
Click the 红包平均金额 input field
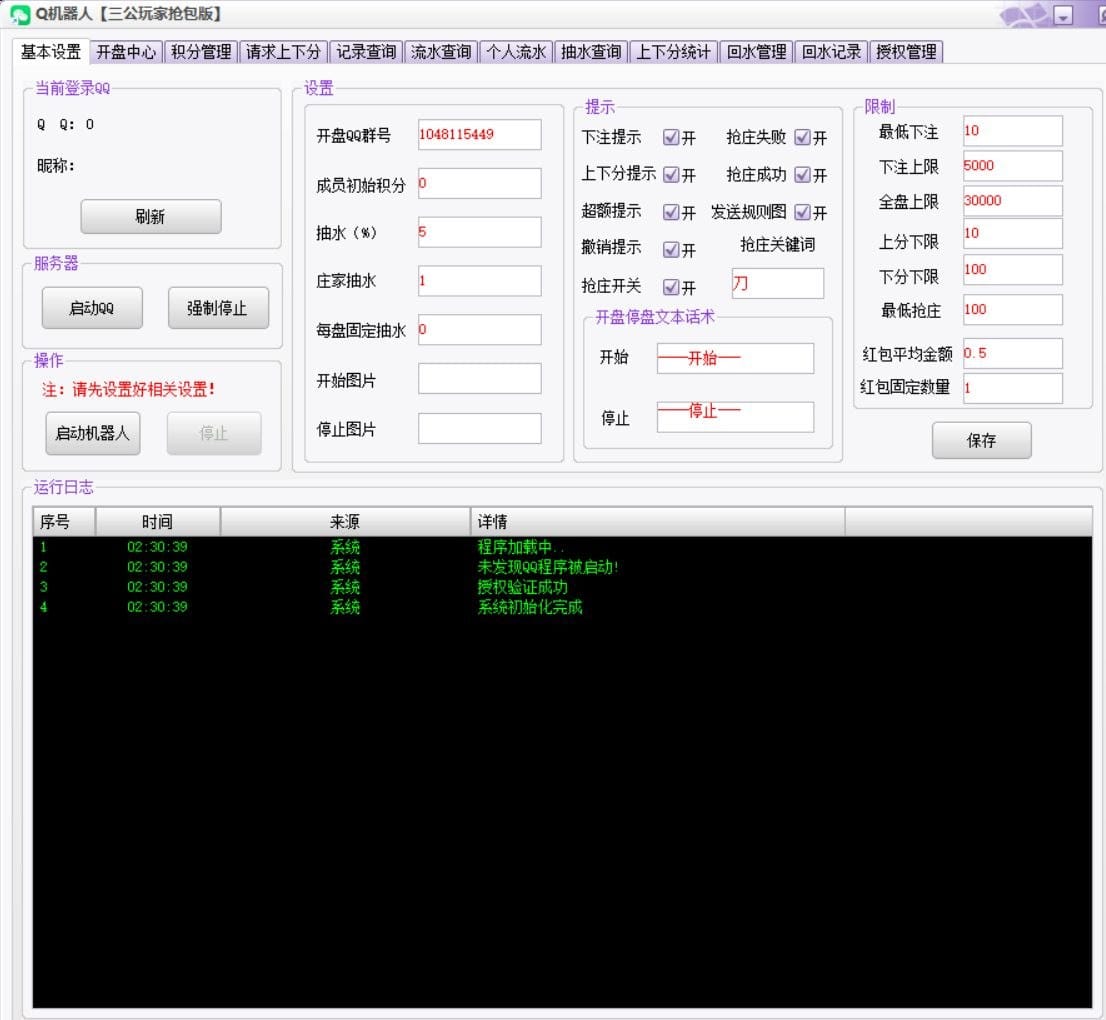(x=1012, y=353)
